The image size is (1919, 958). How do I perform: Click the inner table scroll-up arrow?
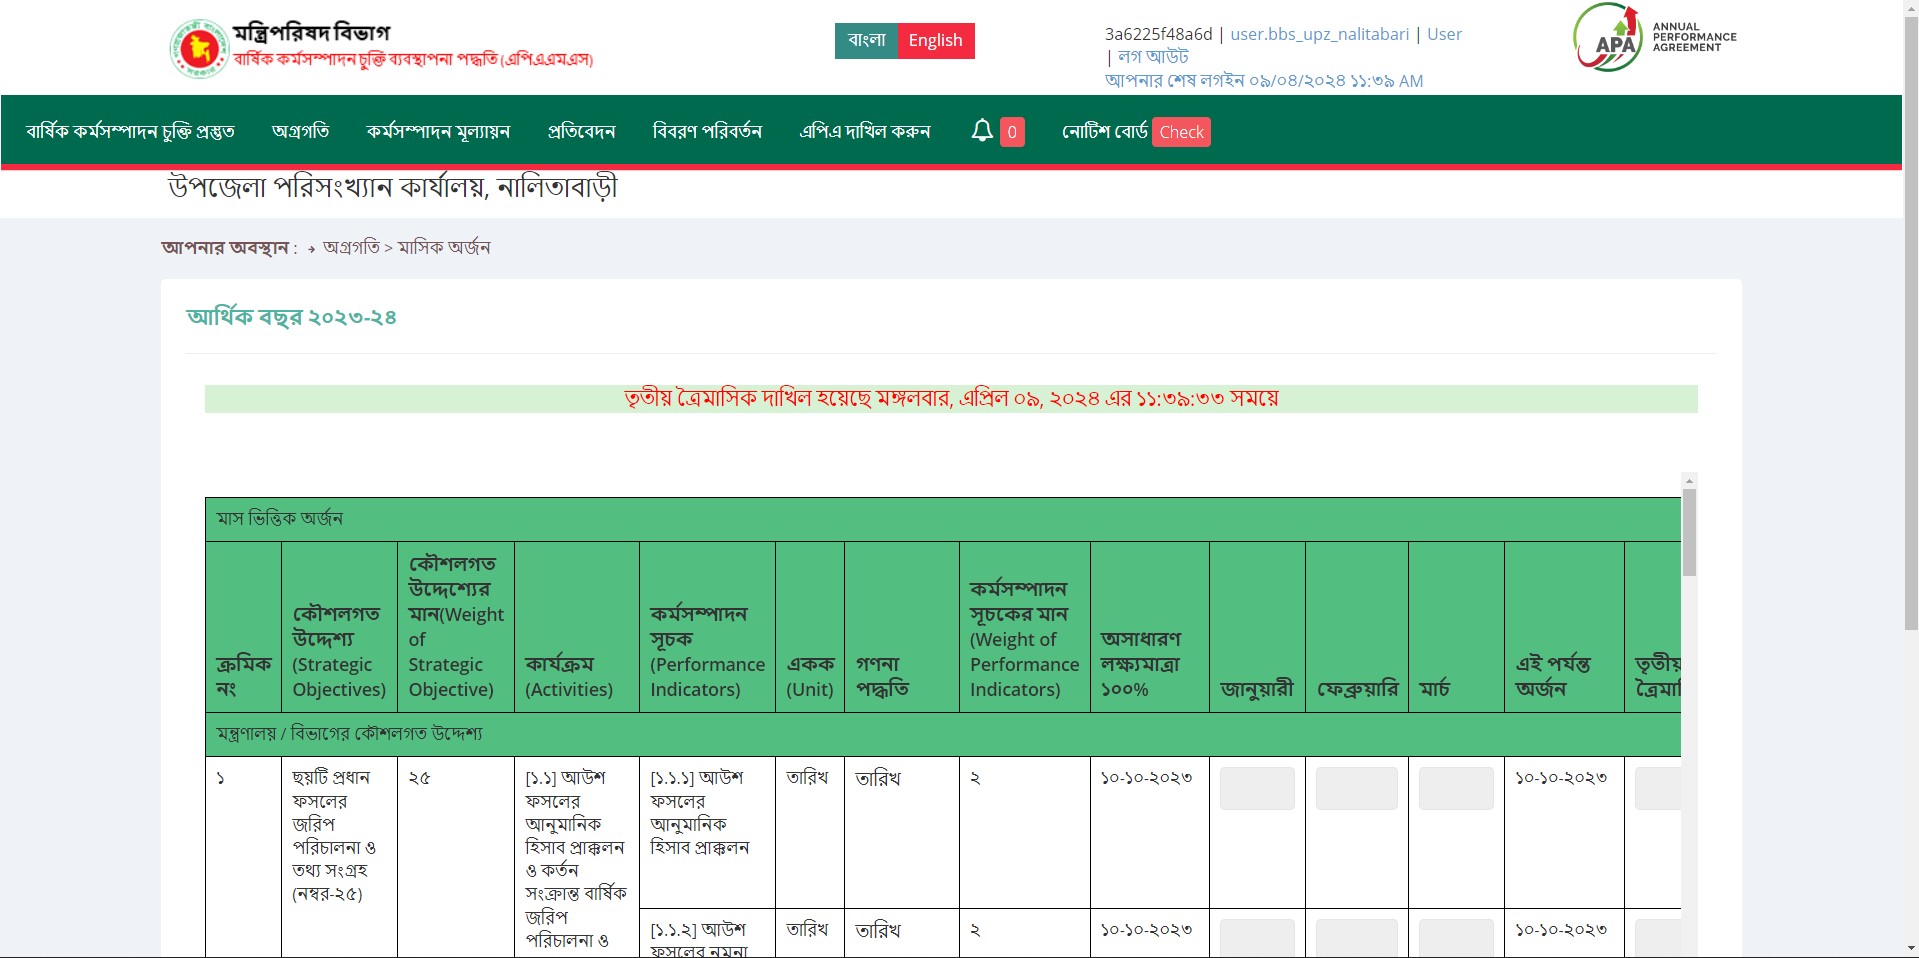point(1689,481)
